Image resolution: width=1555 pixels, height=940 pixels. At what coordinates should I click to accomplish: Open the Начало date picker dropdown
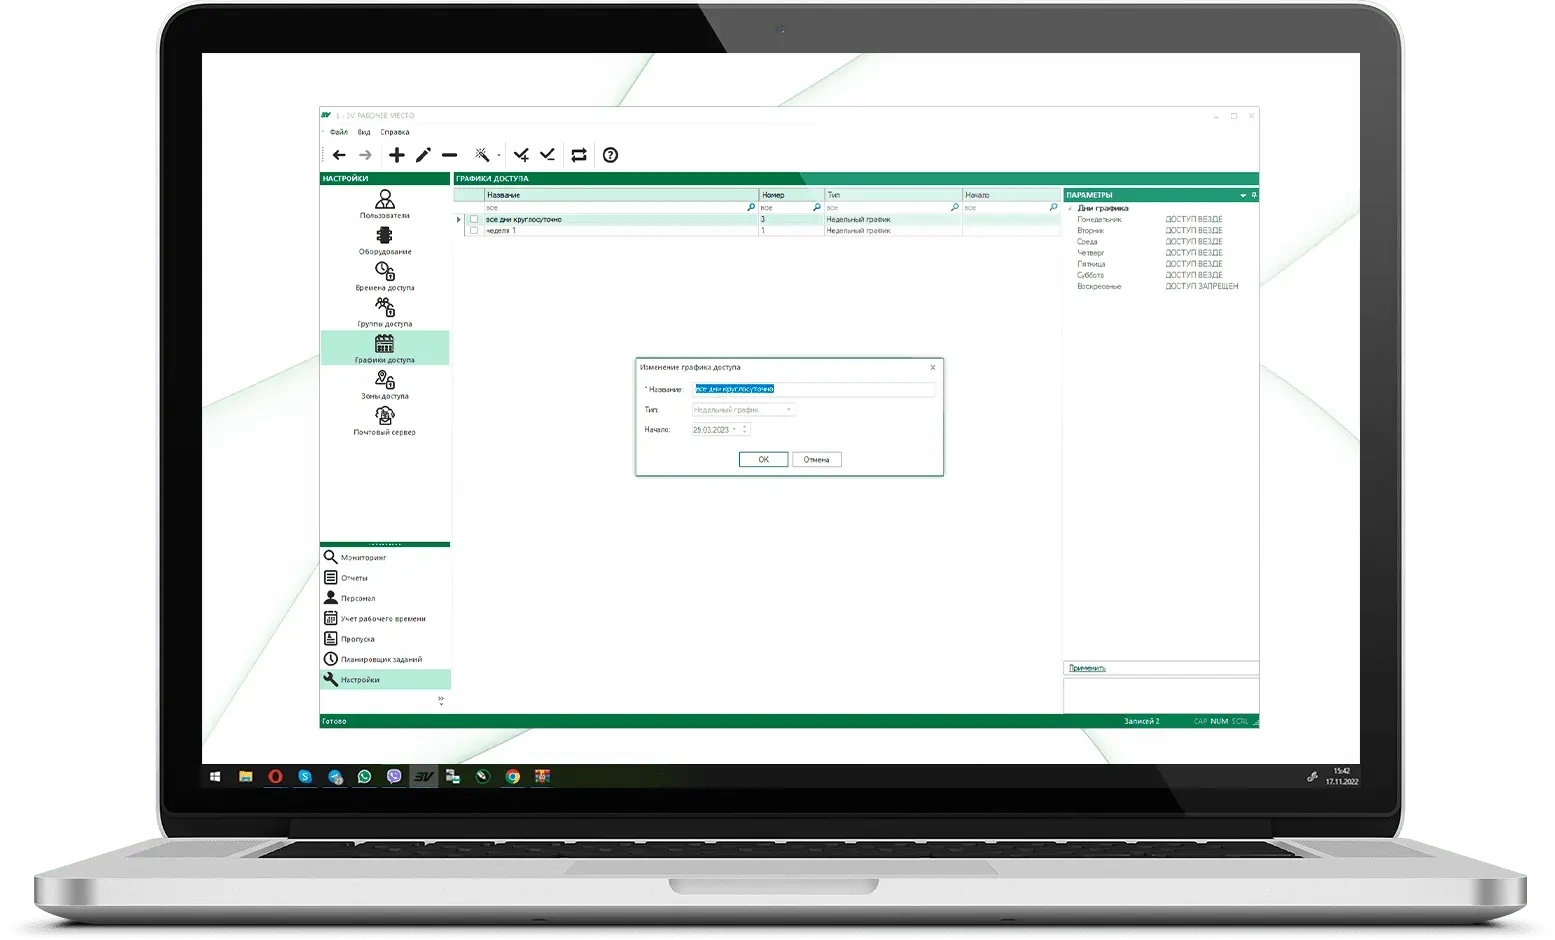[735, 430]
